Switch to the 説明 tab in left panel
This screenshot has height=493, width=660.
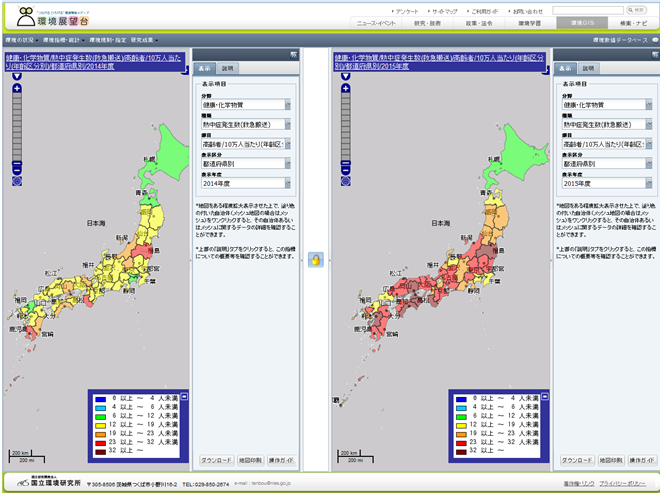(226, 69)
